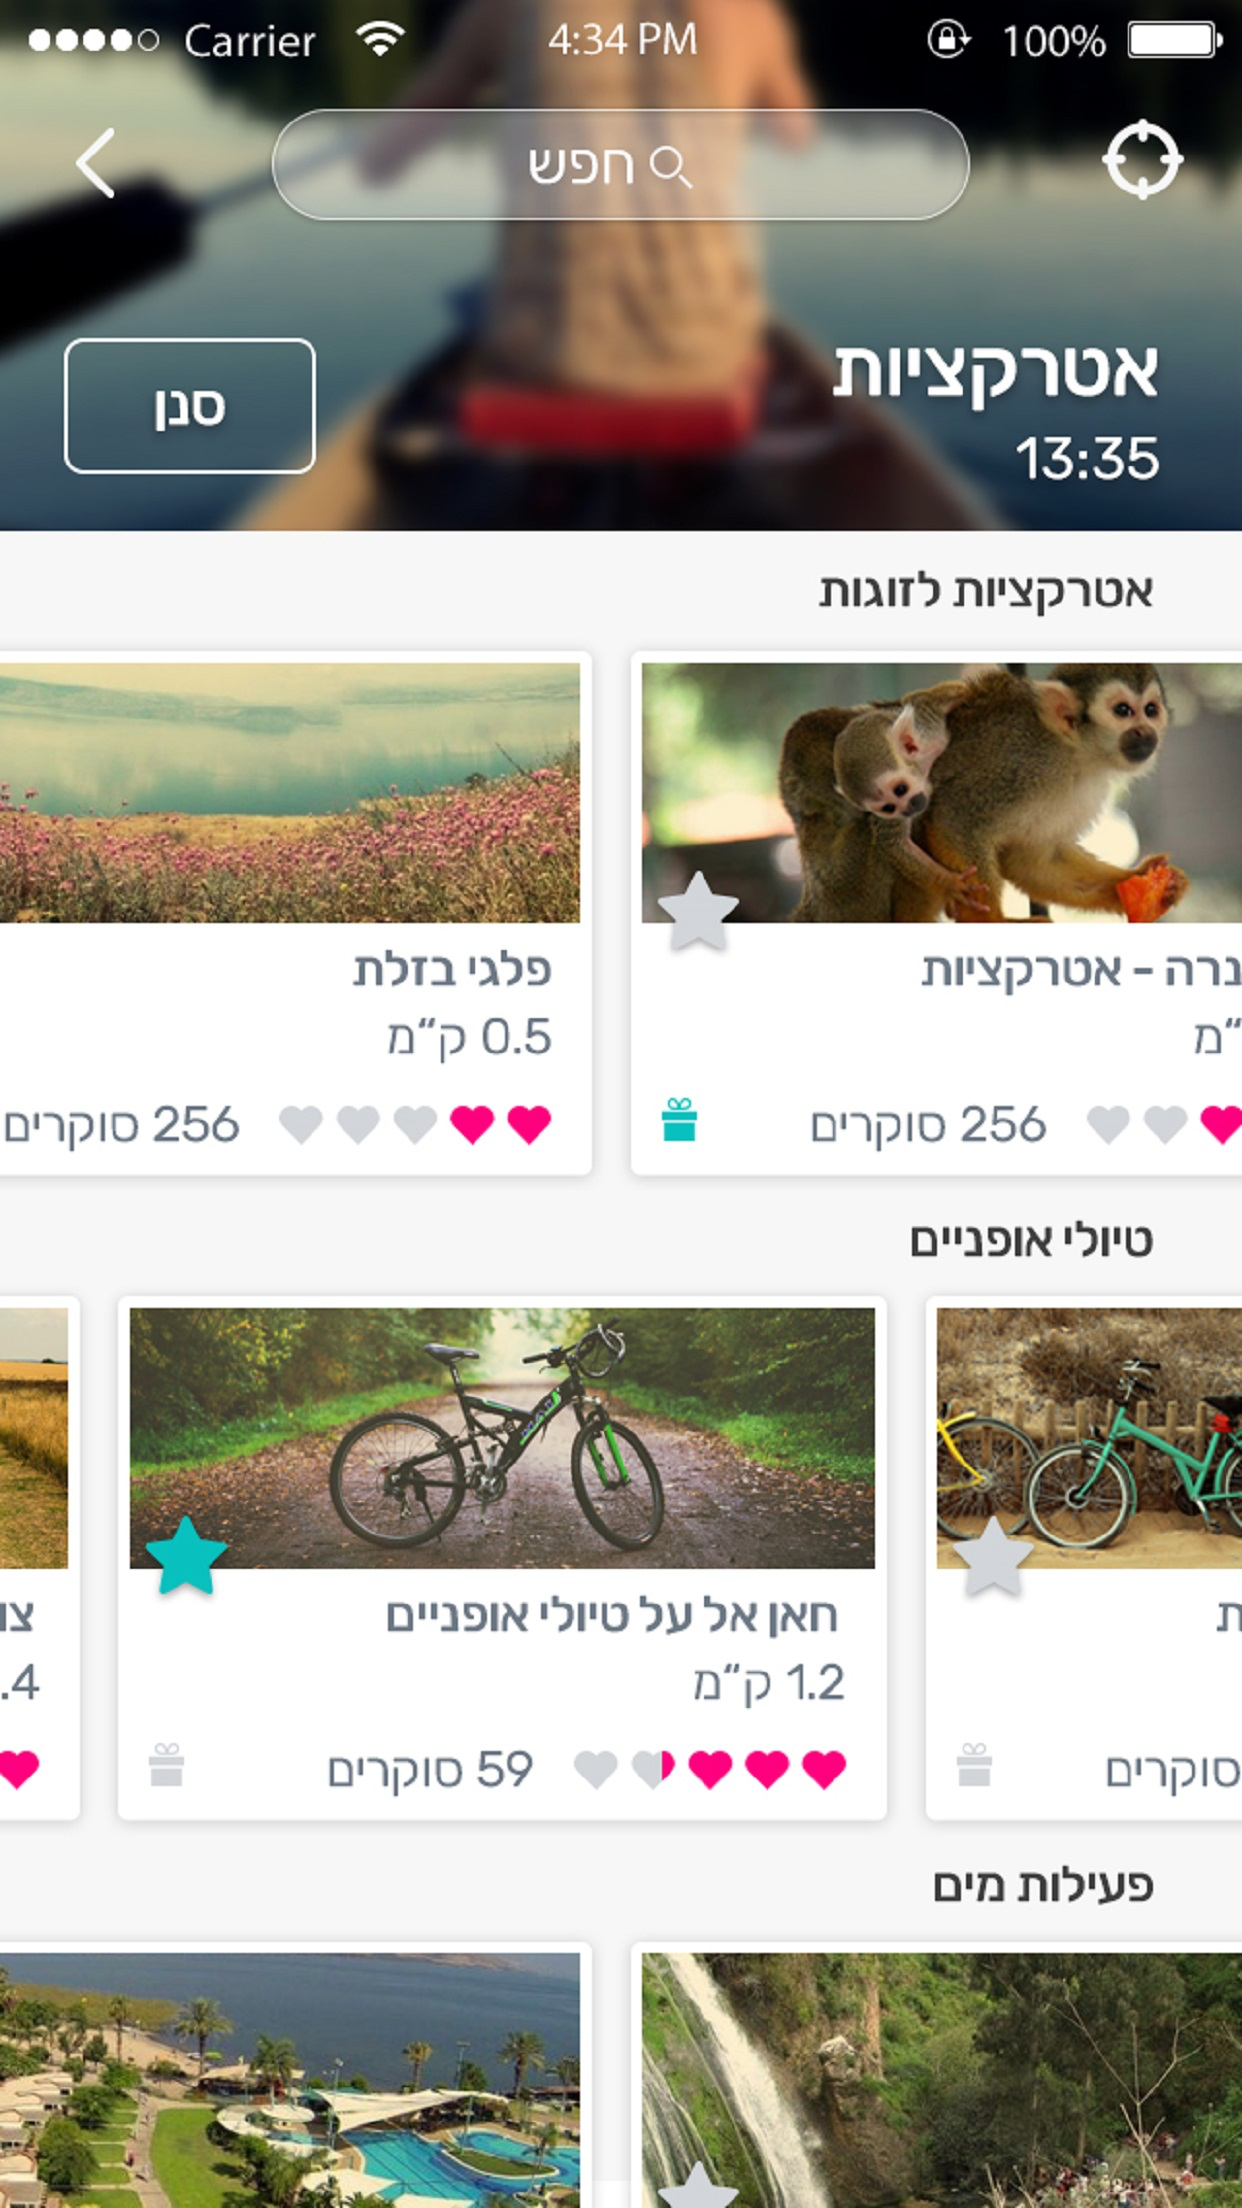Toggle gray favorite star on monkey card
Screen dimensions: 1242x2208
(698, 910)
